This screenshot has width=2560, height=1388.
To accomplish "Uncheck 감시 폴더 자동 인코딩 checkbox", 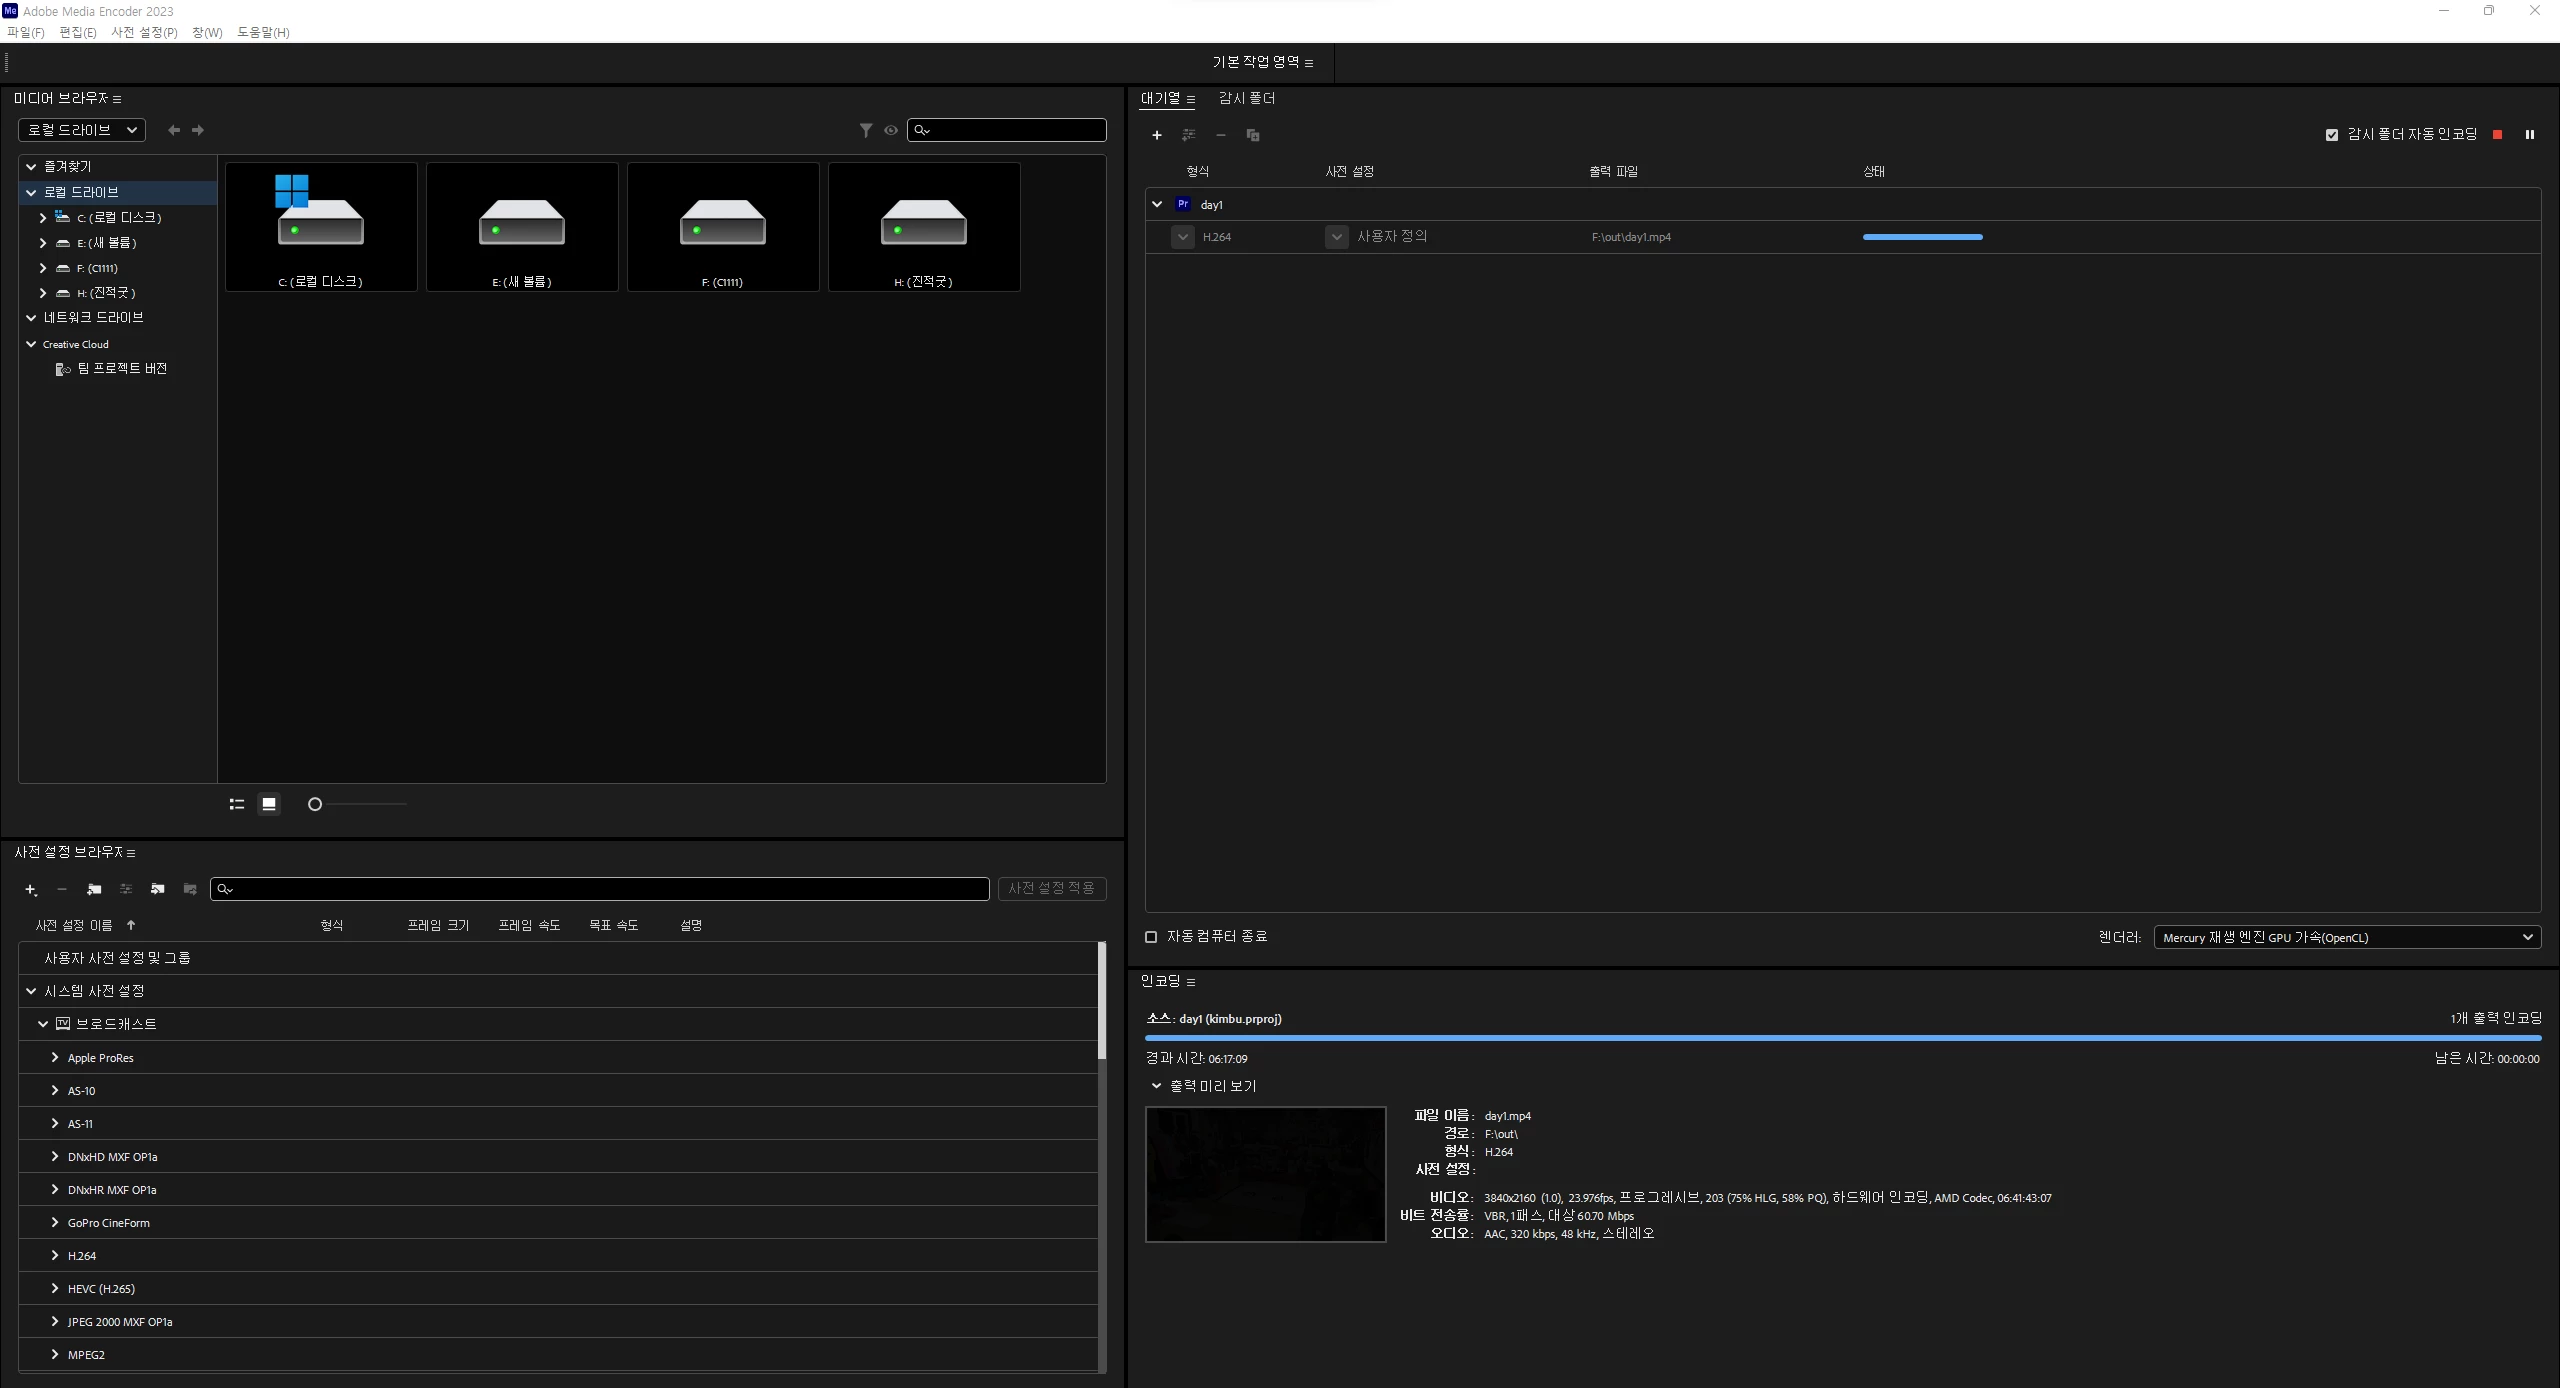I will [x=2332, y=135].
